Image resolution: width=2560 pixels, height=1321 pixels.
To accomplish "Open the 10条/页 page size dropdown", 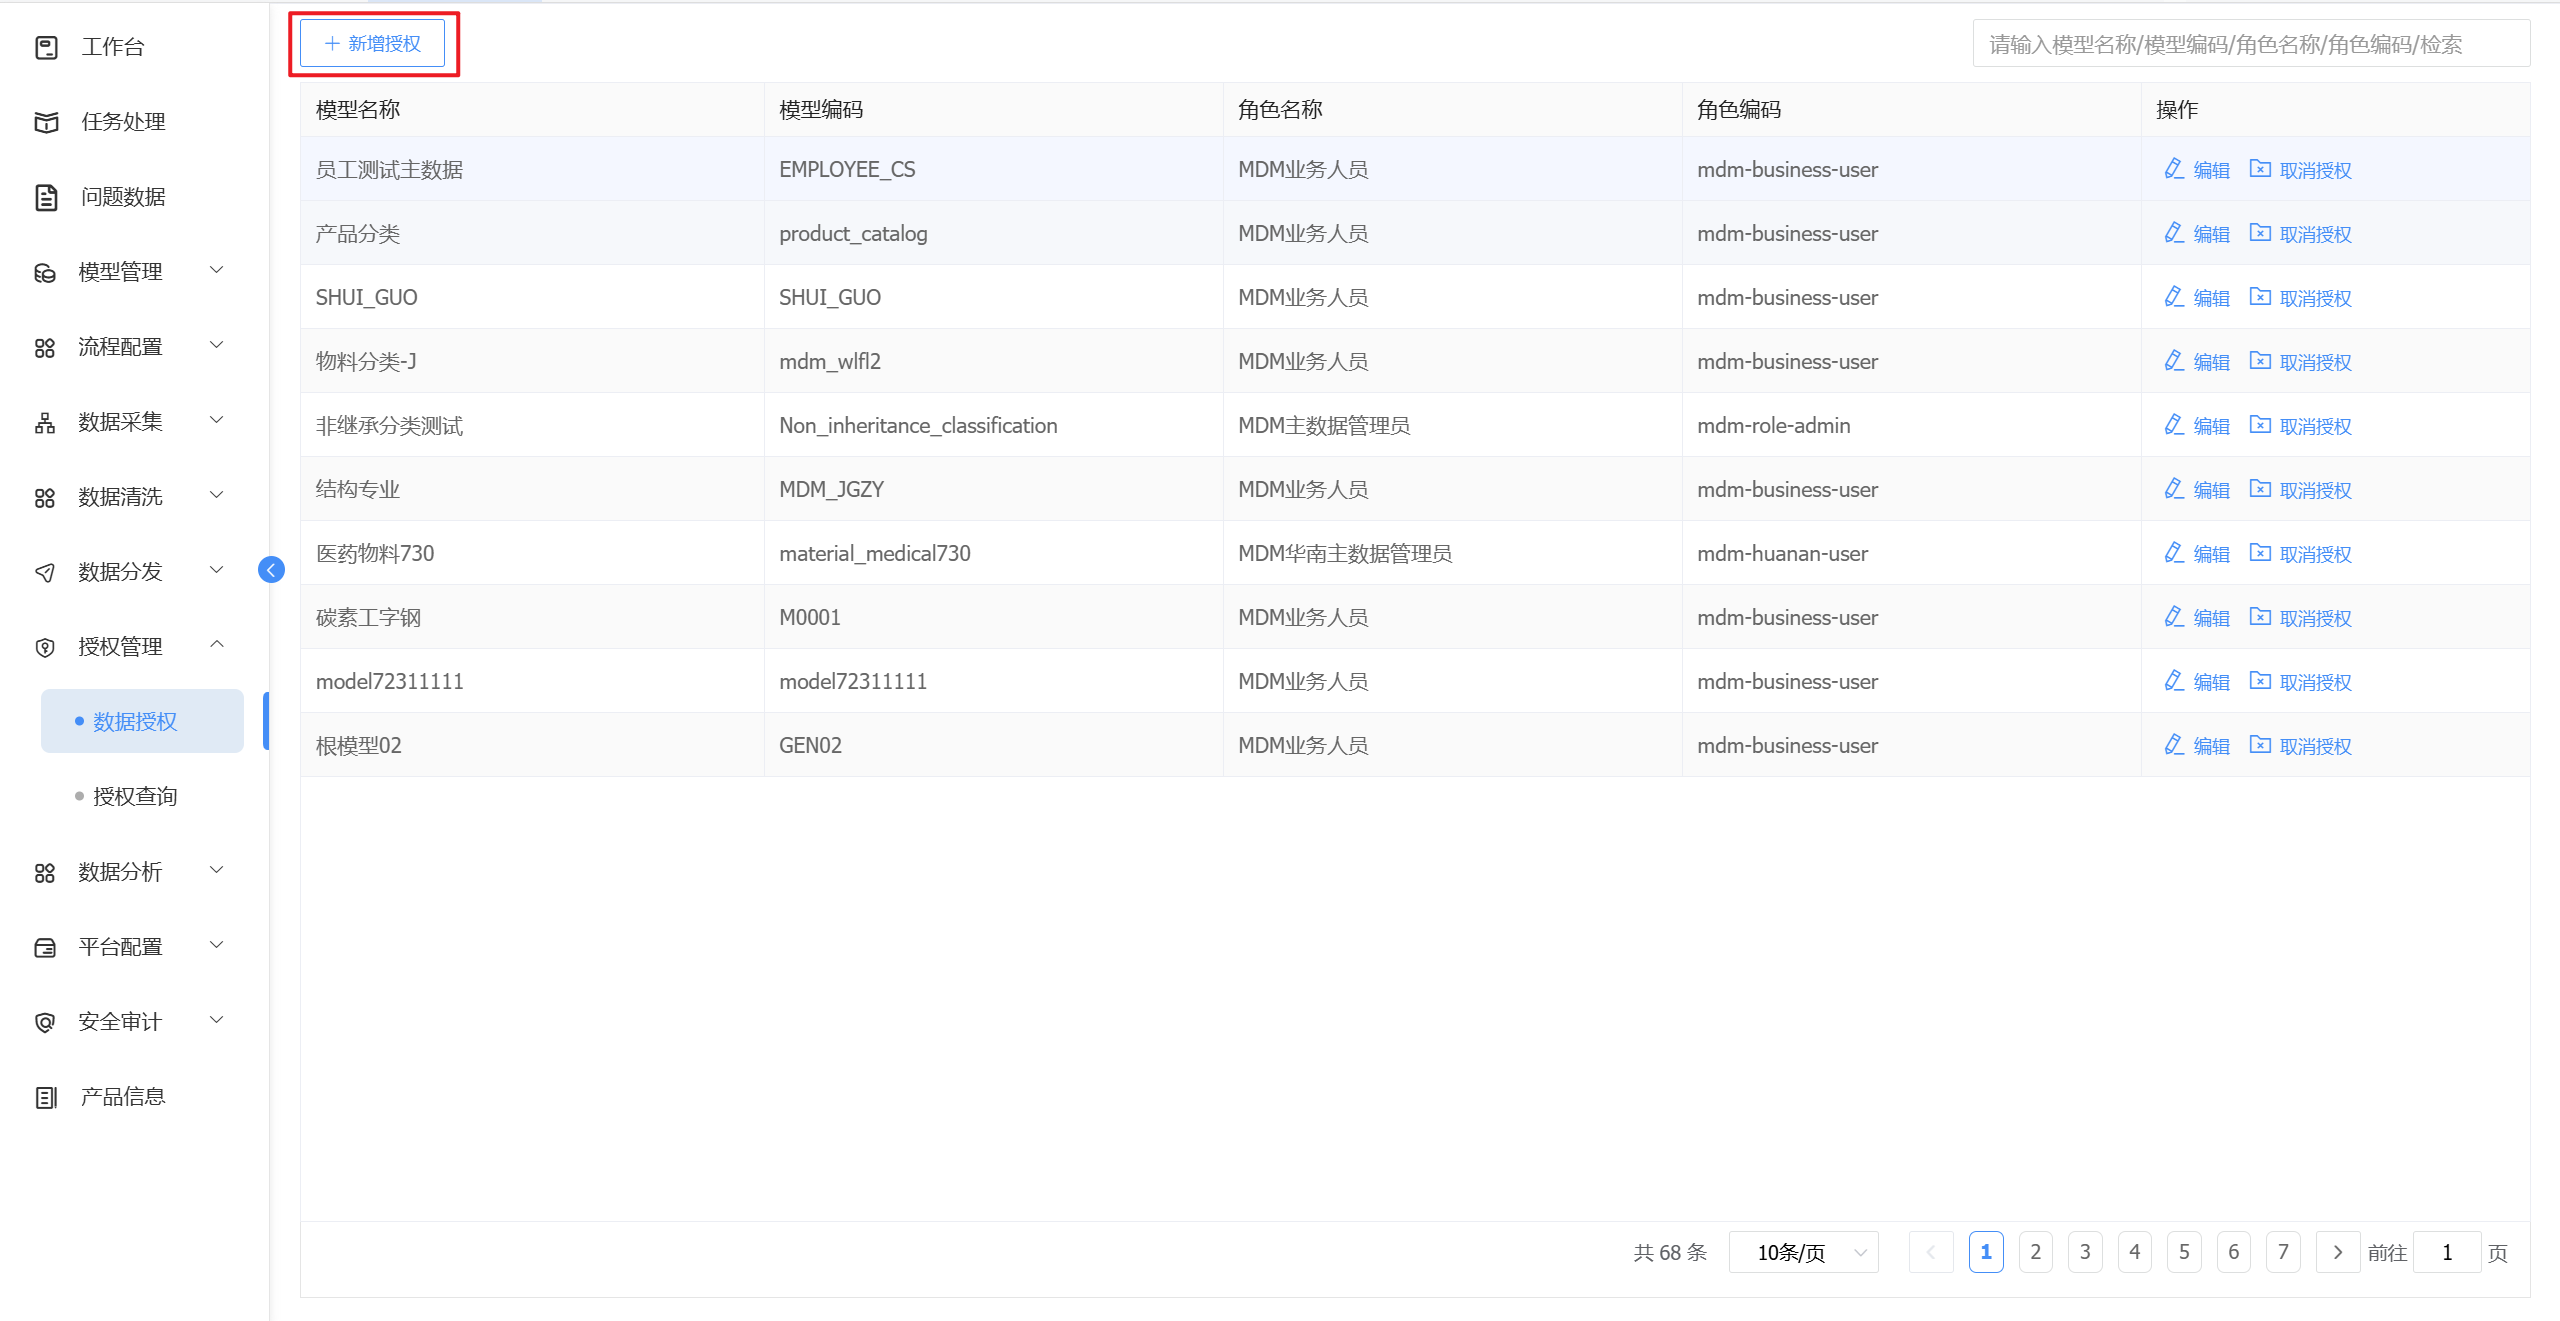I will tap(1803, 1252).
